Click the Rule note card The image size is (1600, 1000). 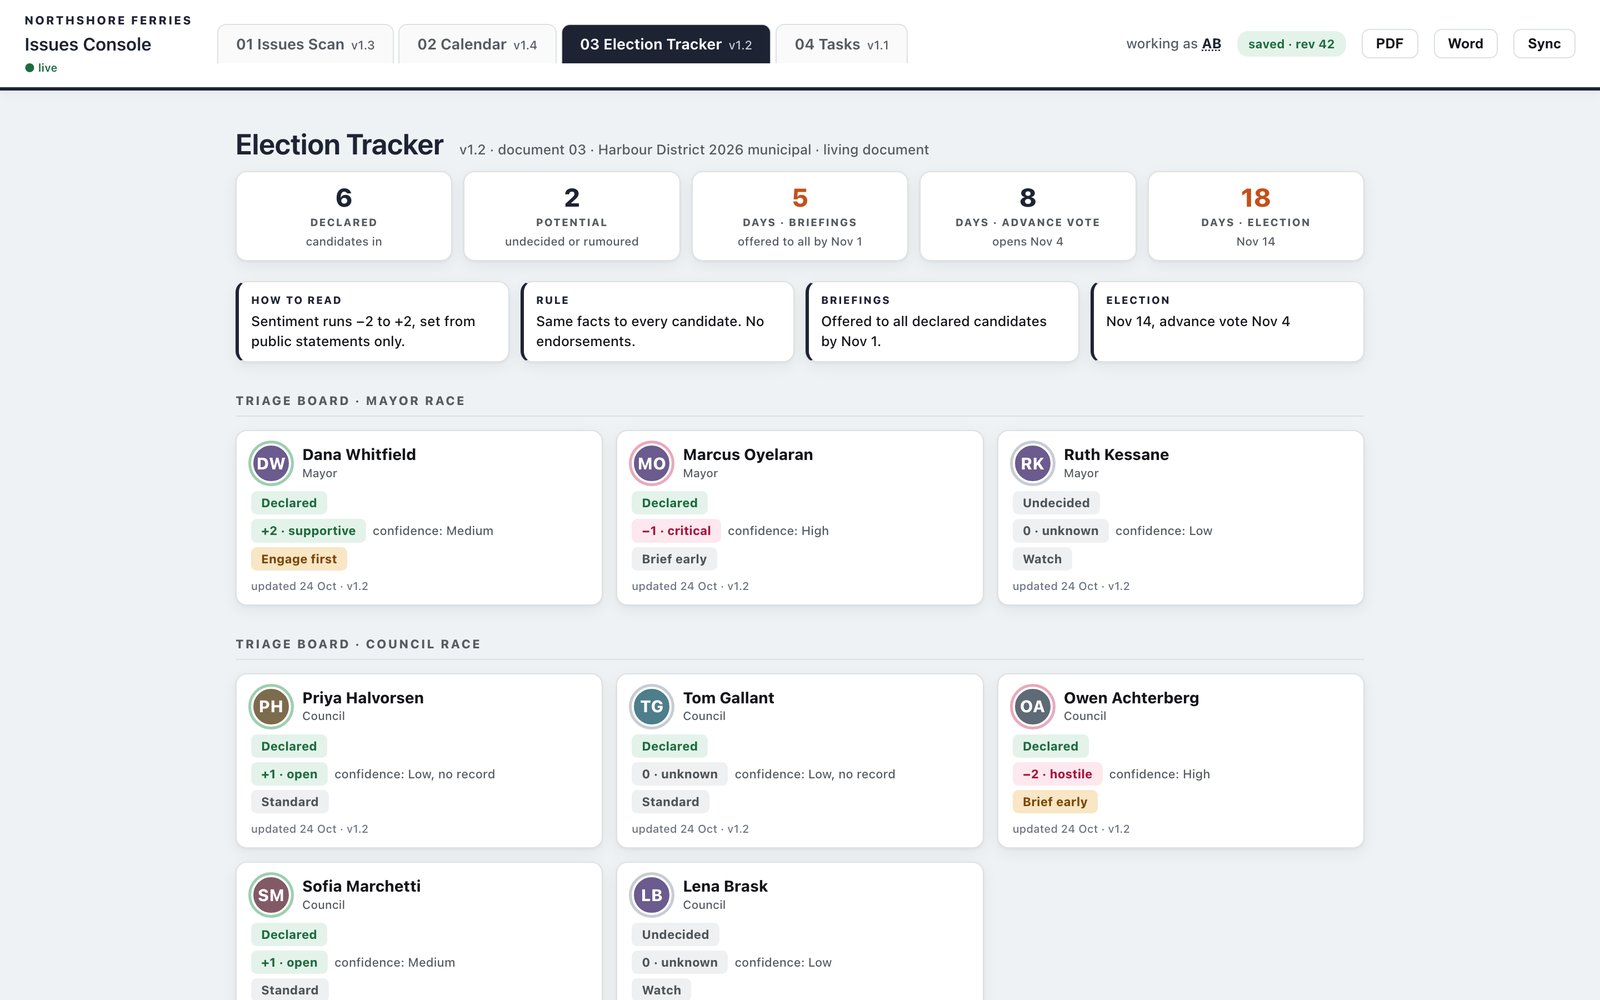pyautogui.click(x=657, y=321)
